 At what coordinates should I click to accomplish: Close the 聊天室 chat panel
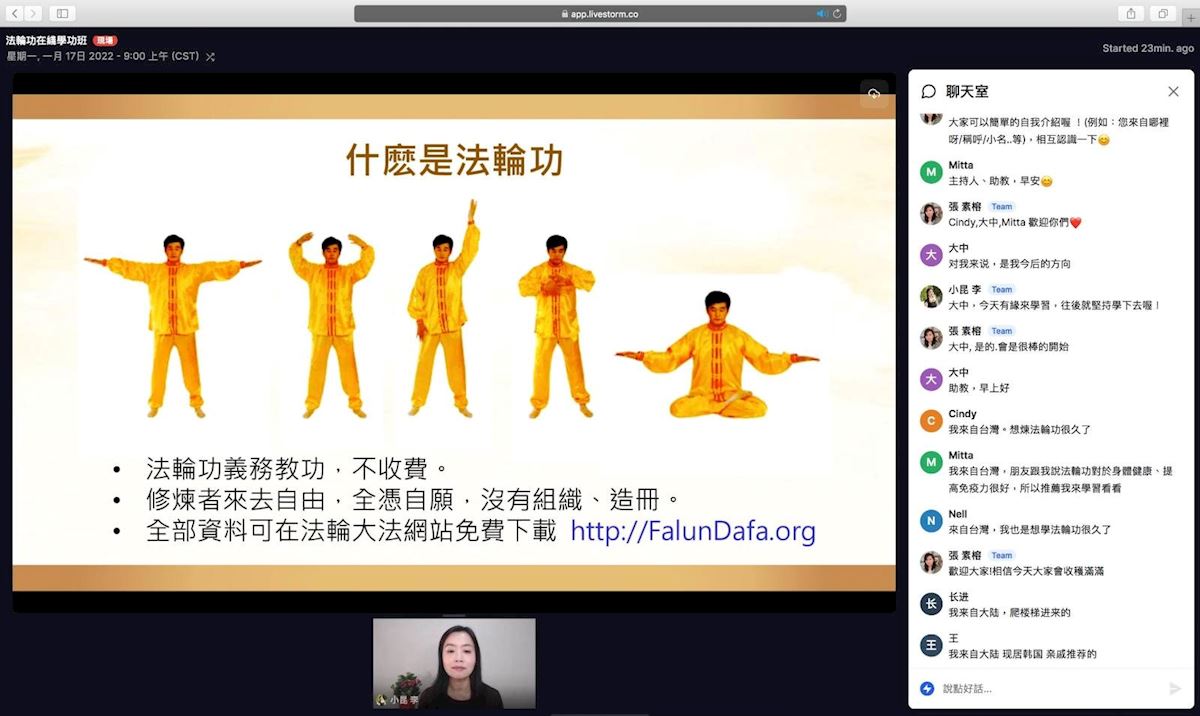click(x=1173, y=92)
